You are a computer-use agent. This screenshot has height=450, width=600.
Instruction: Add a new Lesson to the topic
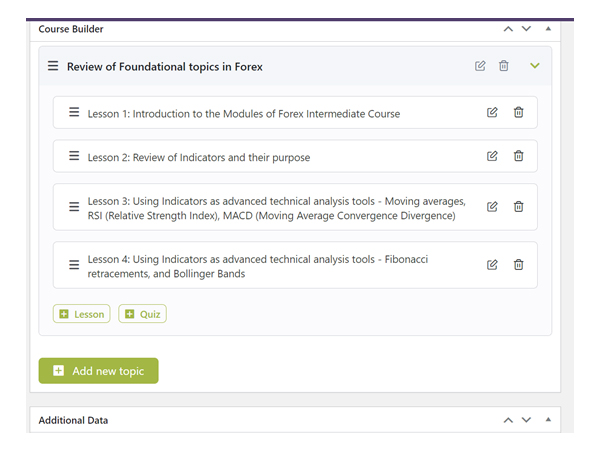82,314
